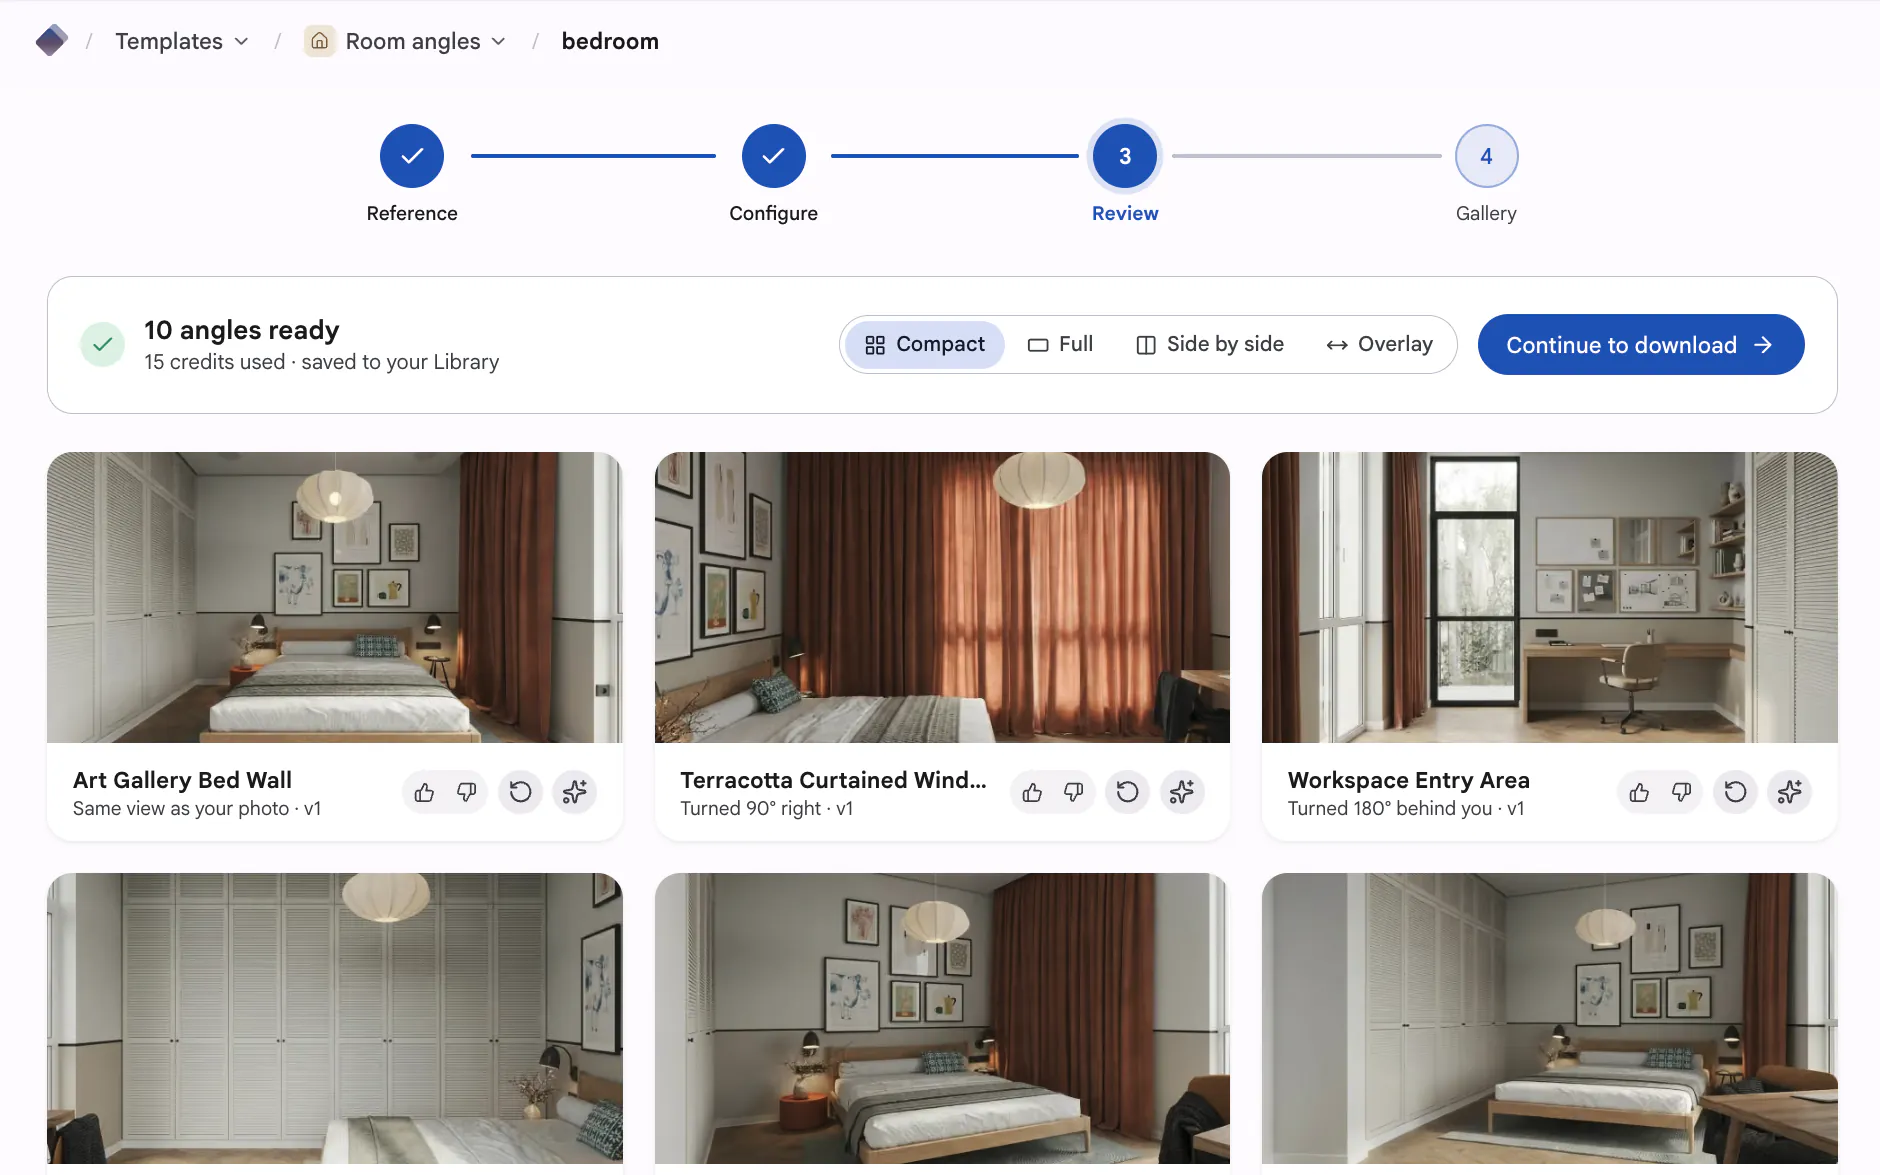Switch to Overlay view mode
This screenshot has width=1880, height=1175.
[x=1380, y=344]
